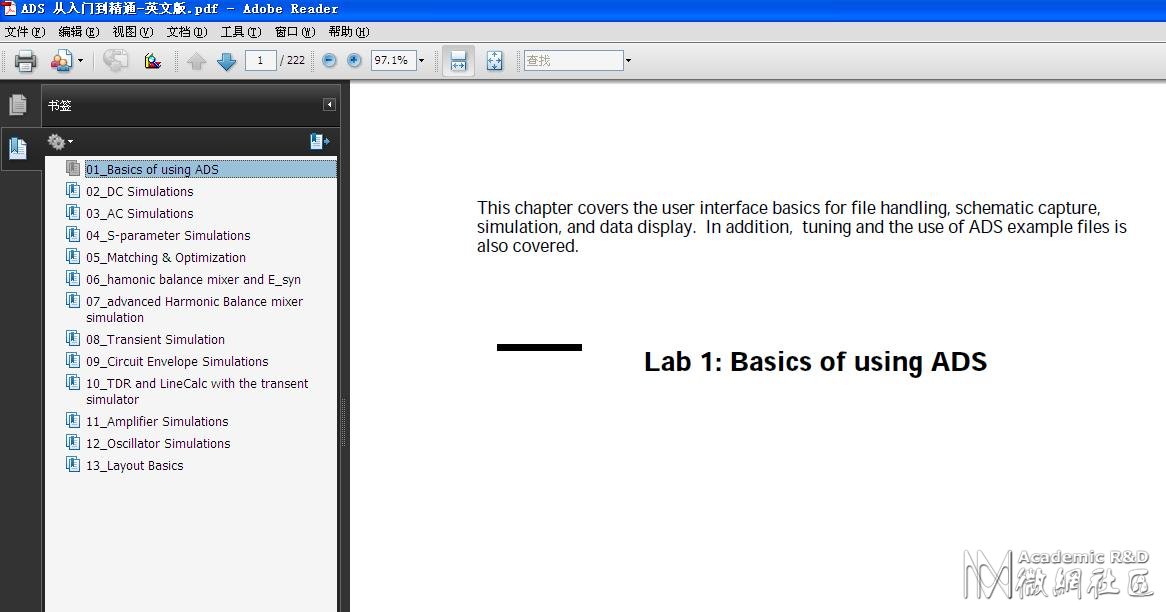
Task: Toggle the Bookmarks panel sidebar icon
Action: tap(18, 149)
